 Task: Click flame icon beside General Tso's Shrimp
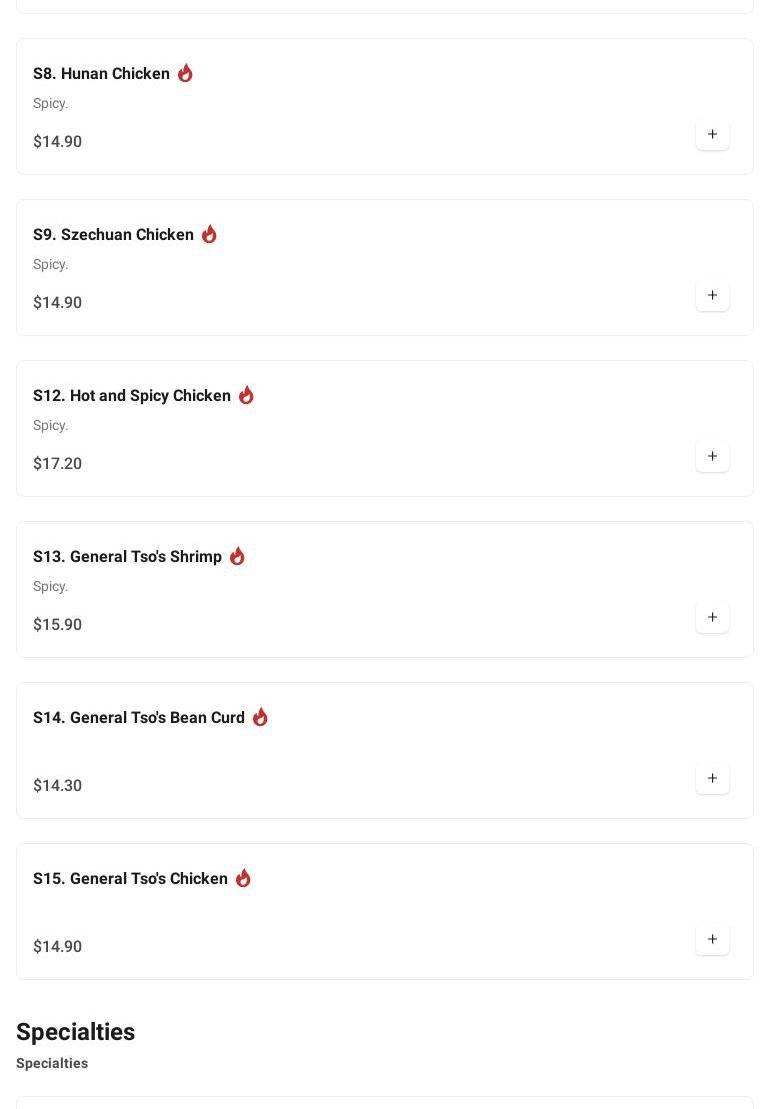[237, 556]
